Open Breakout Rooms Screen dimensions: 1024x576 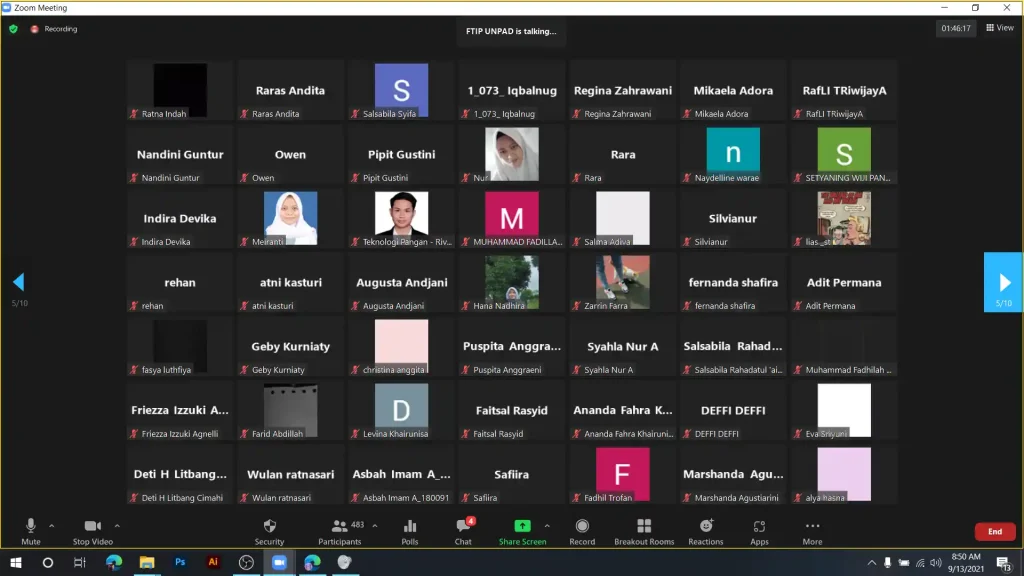click(644, 532)
